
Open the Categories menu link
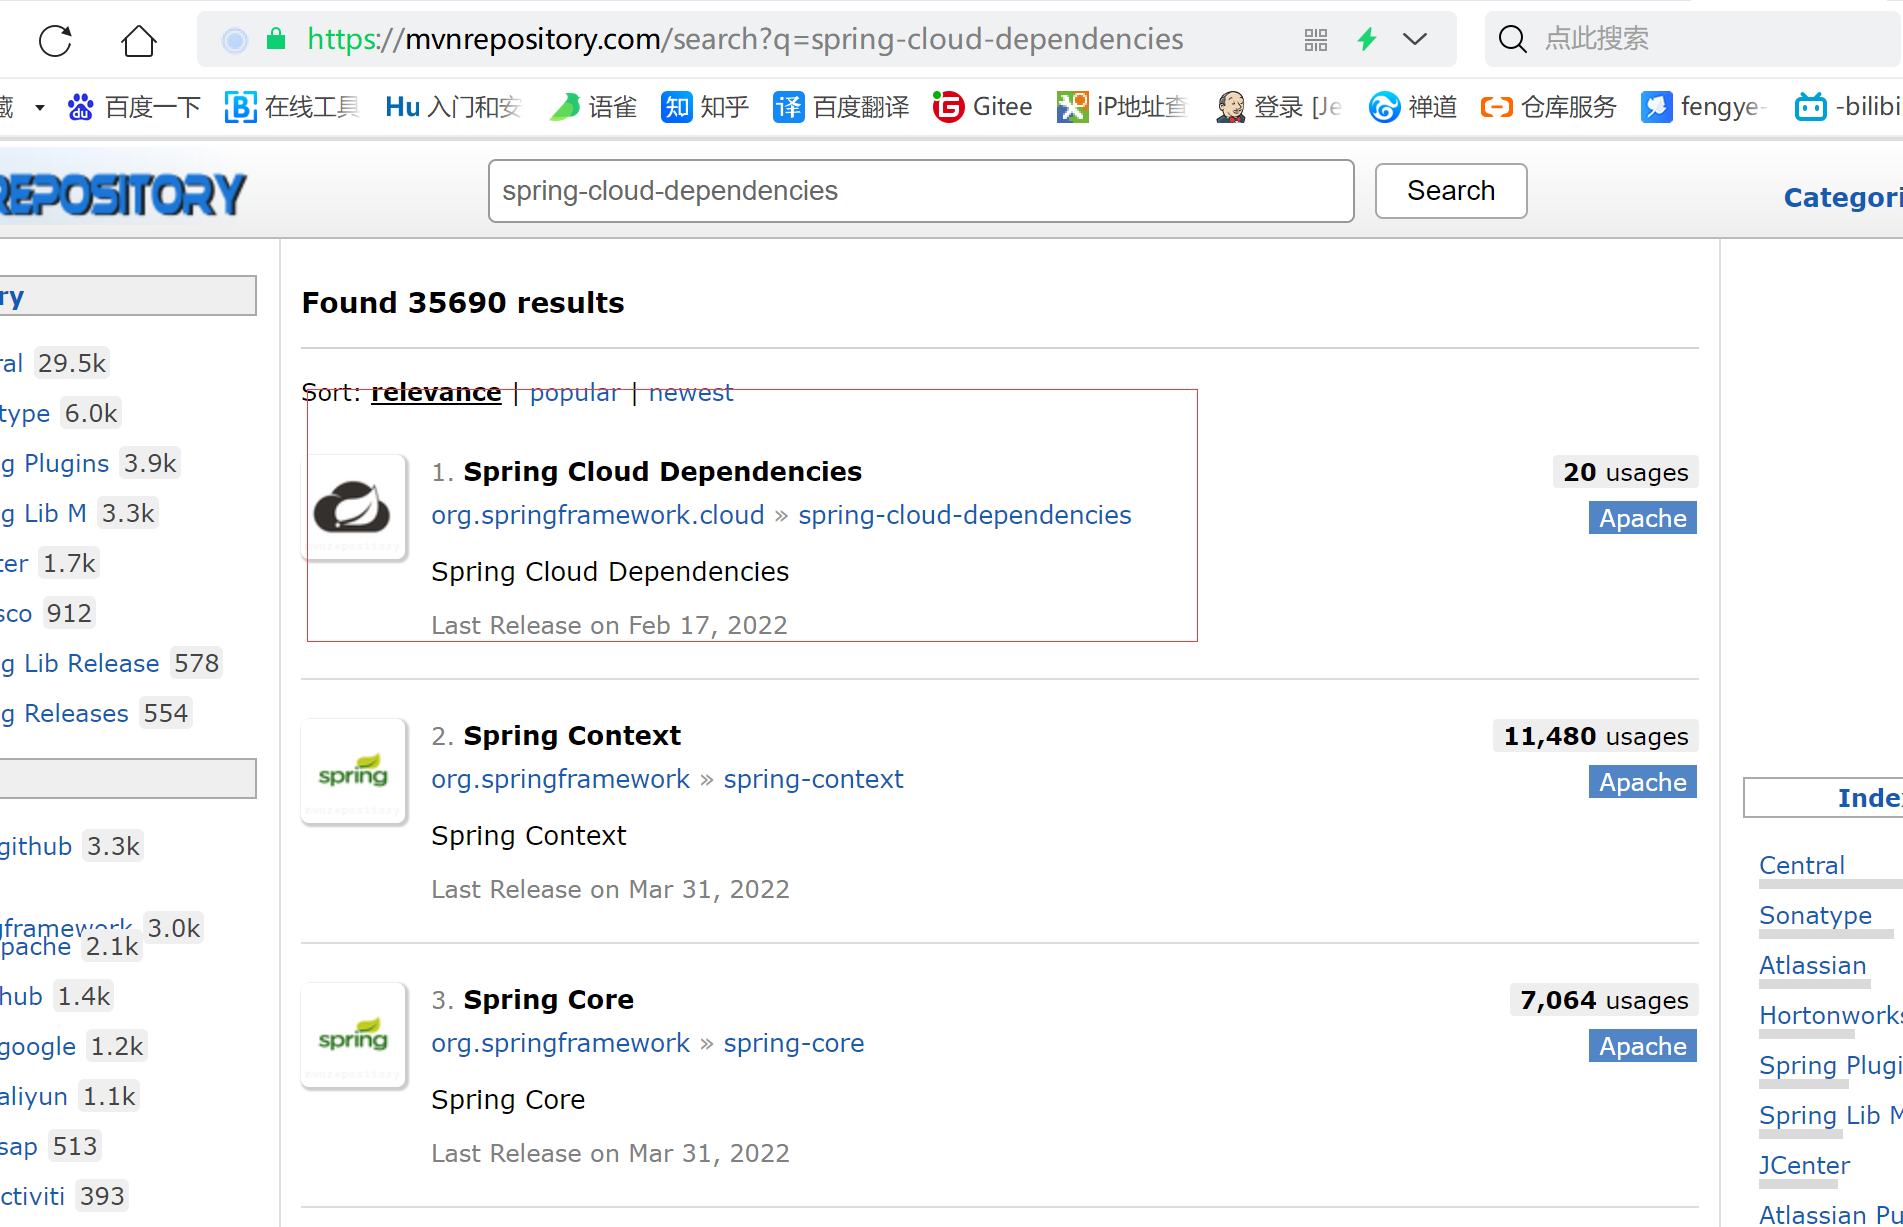1843,198
